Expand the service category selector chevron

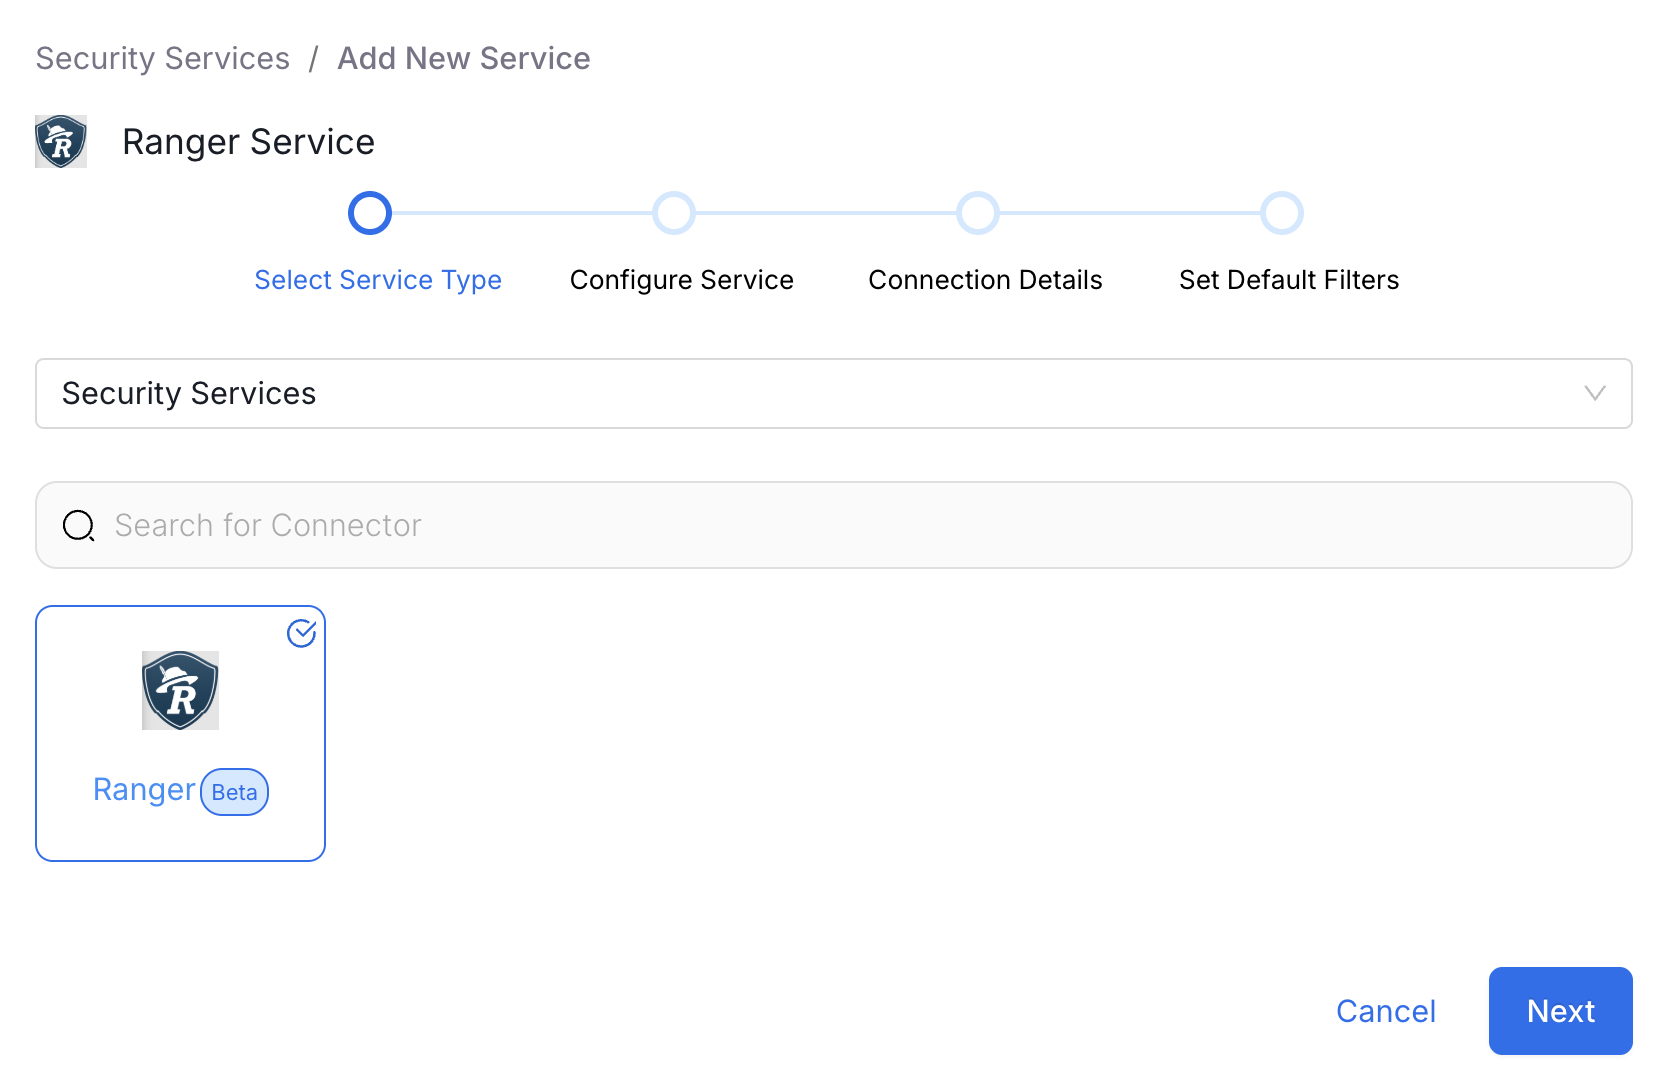[x=1597, y=393]
